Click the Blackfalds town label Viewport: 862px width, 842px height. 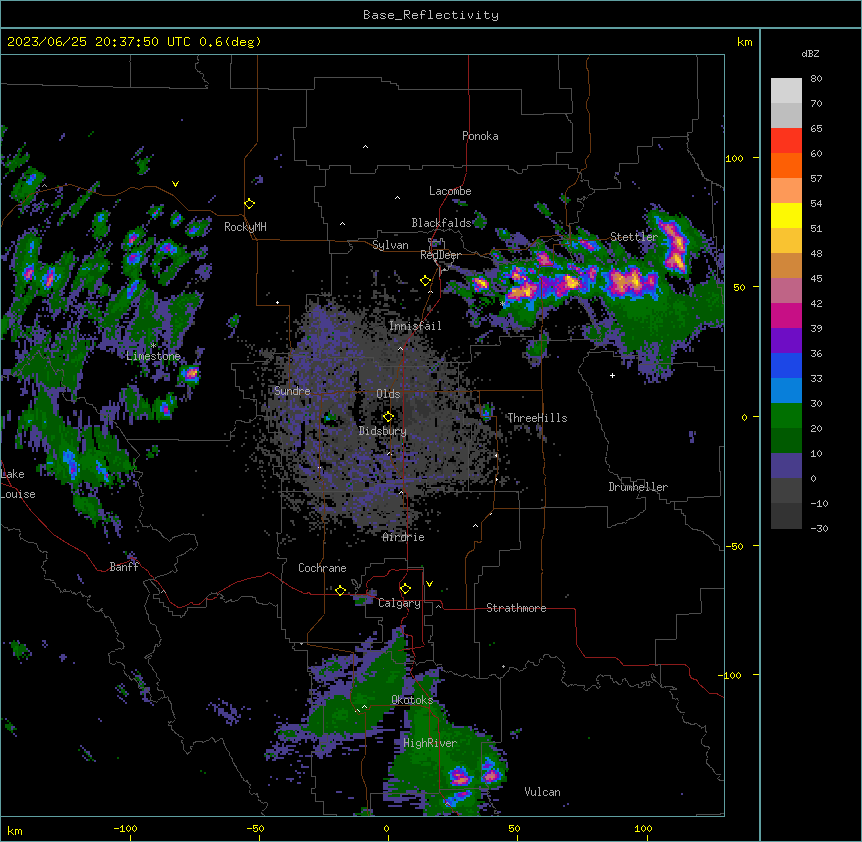click(441, 223)
